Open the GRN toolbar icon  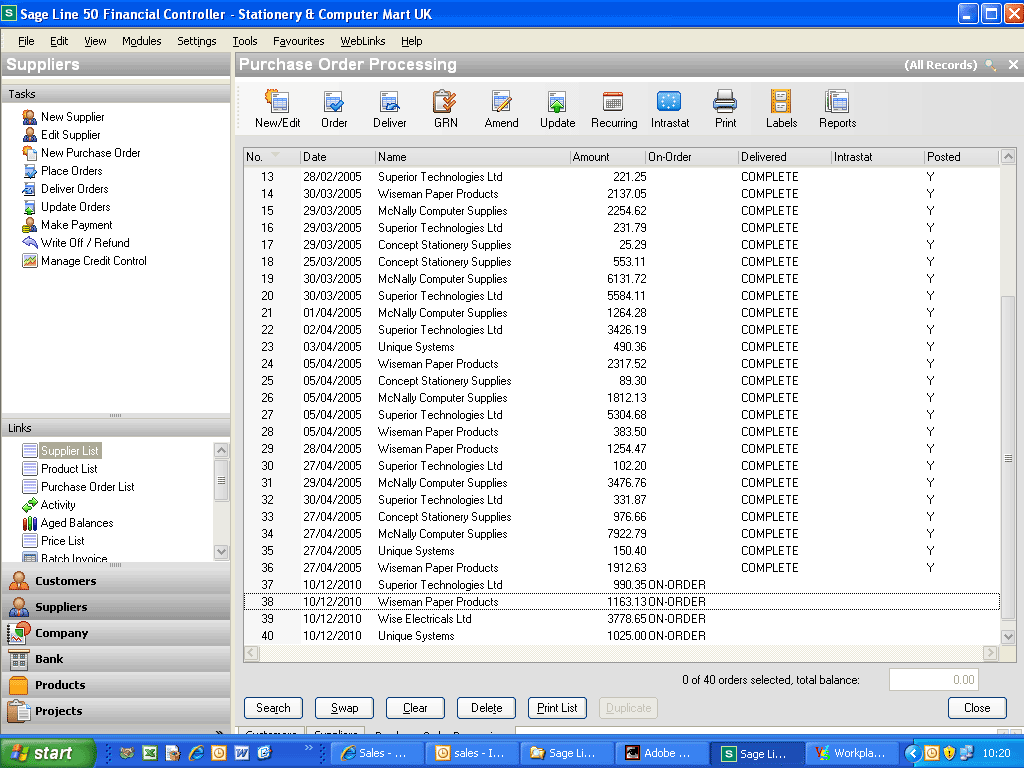pyautogui.click(x=445, y=108)
